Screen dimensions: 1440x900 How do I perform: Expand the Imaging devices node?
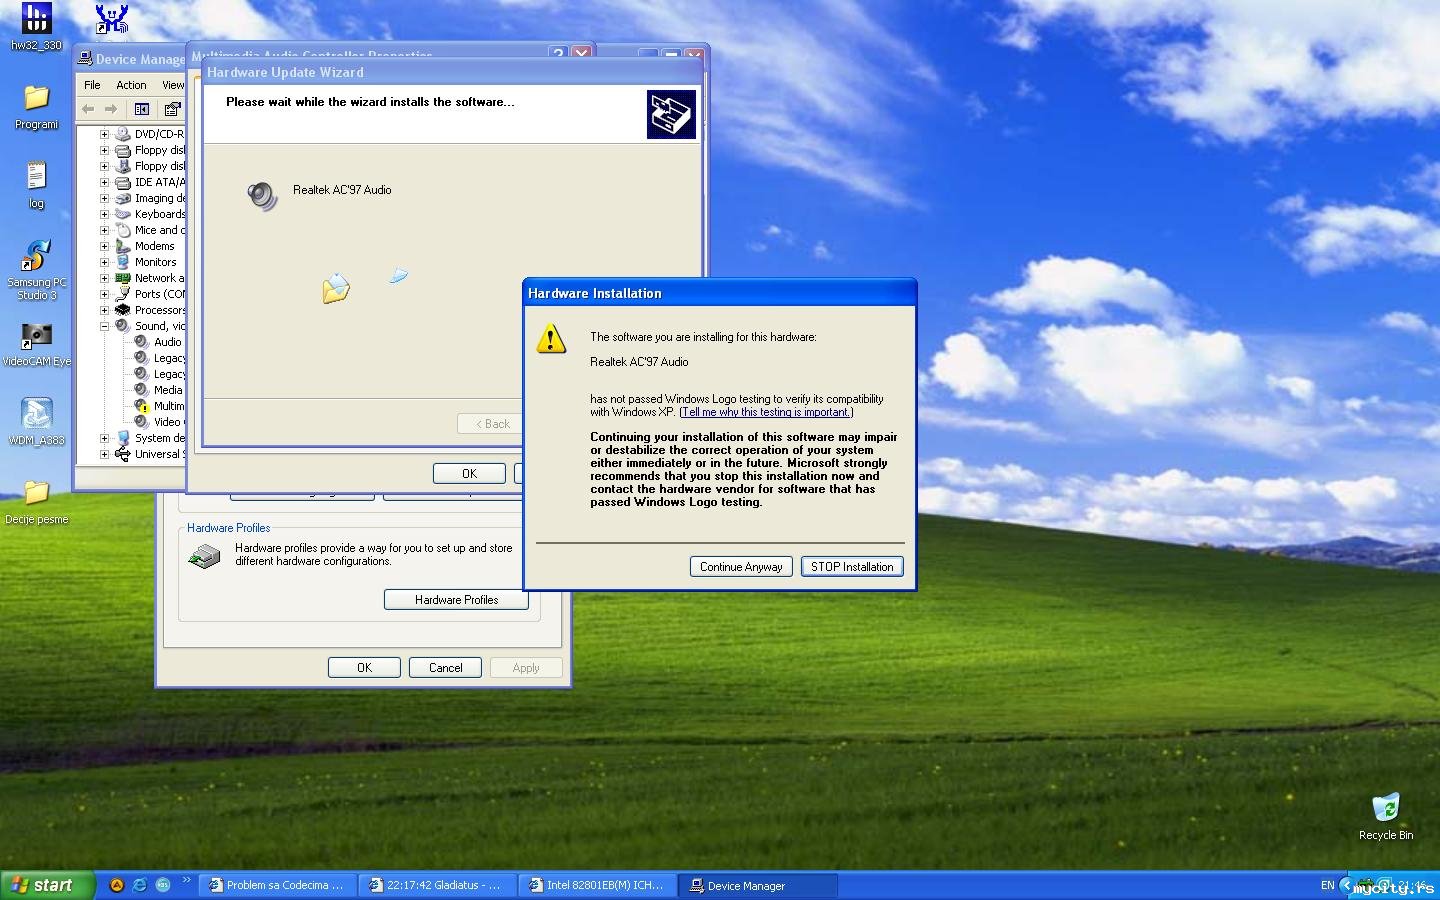[104, 198]
